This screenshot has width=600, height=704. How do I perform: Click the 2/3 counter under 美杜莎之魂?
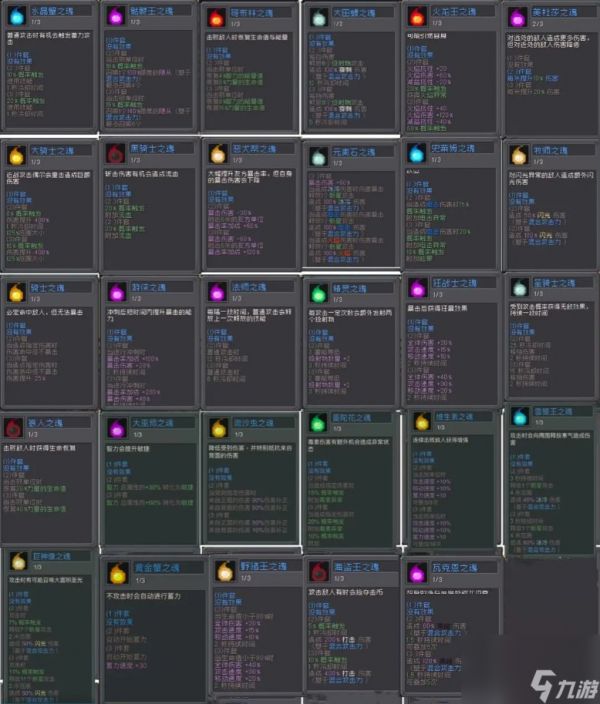coord(538,23)
